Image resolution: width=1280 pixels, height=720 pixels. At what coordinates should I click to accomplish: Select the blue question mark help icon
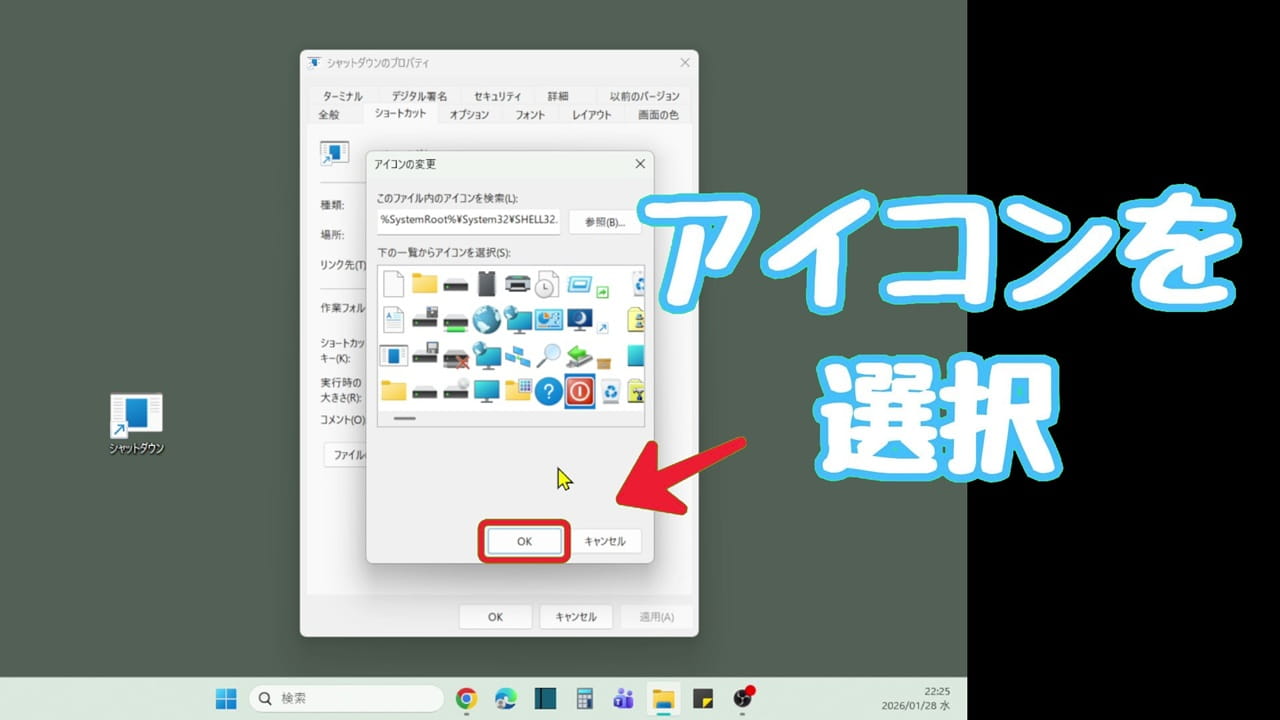[x=549, y=390]
